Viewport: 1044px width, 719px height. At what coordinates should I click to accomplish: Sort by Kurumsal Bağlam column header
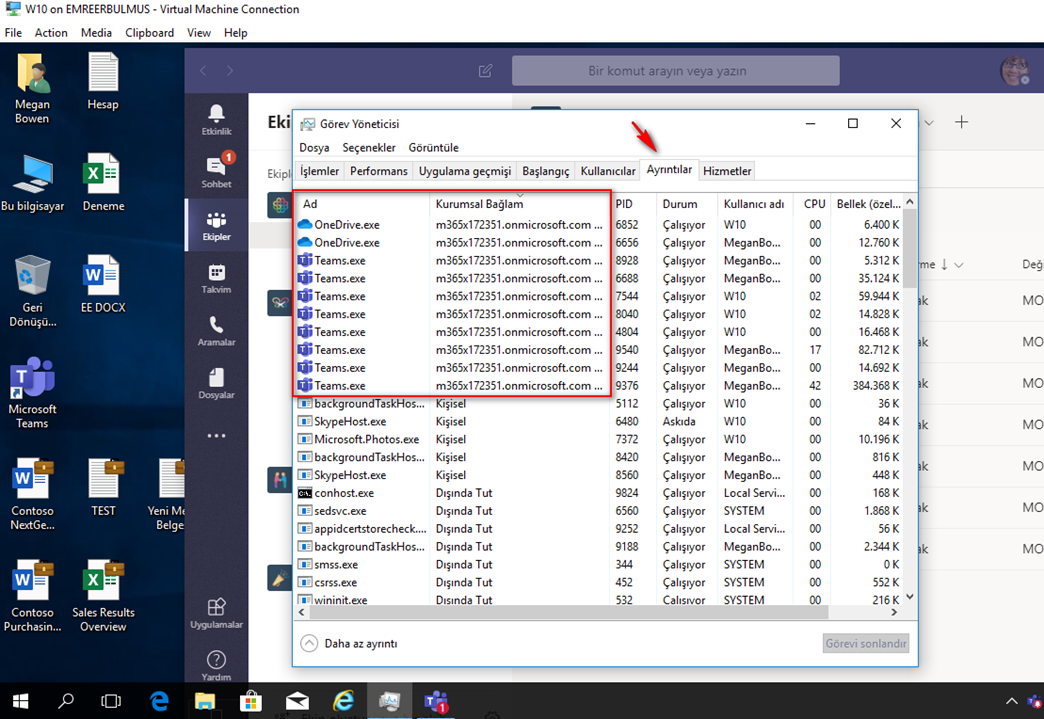point(520,204)
